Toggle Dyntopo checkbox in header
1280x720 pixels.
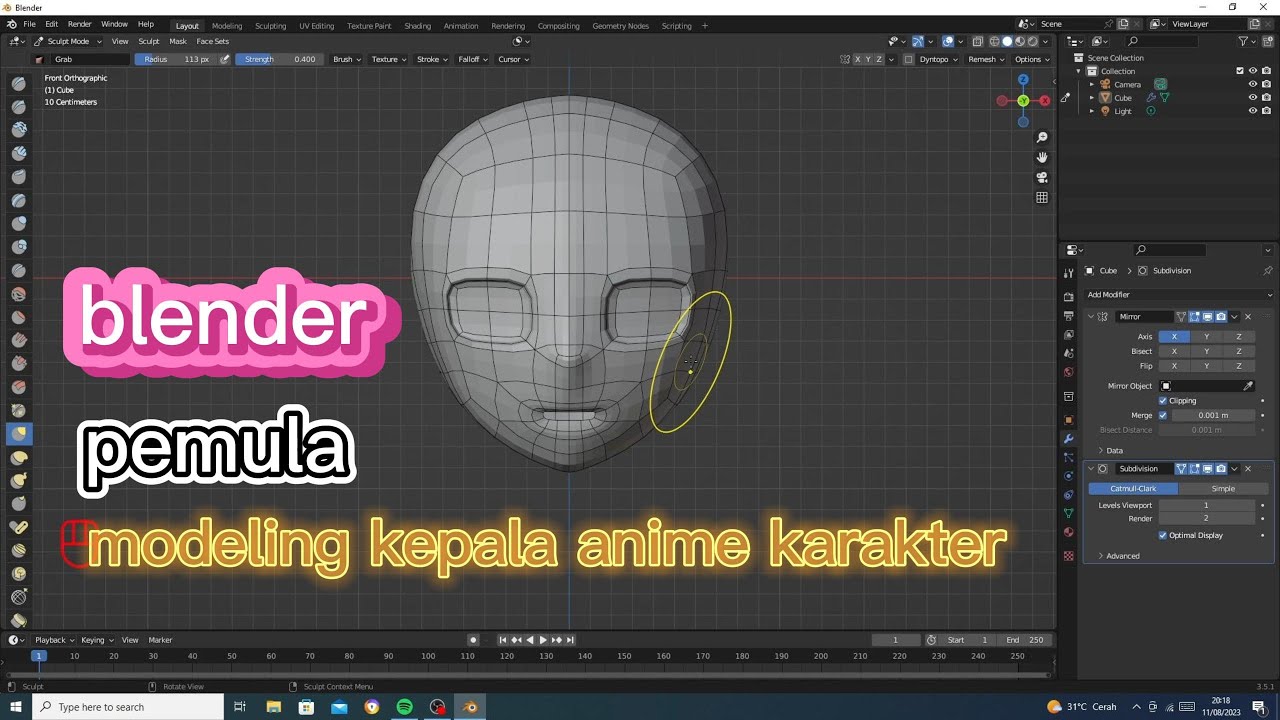(x=909, y=59)
